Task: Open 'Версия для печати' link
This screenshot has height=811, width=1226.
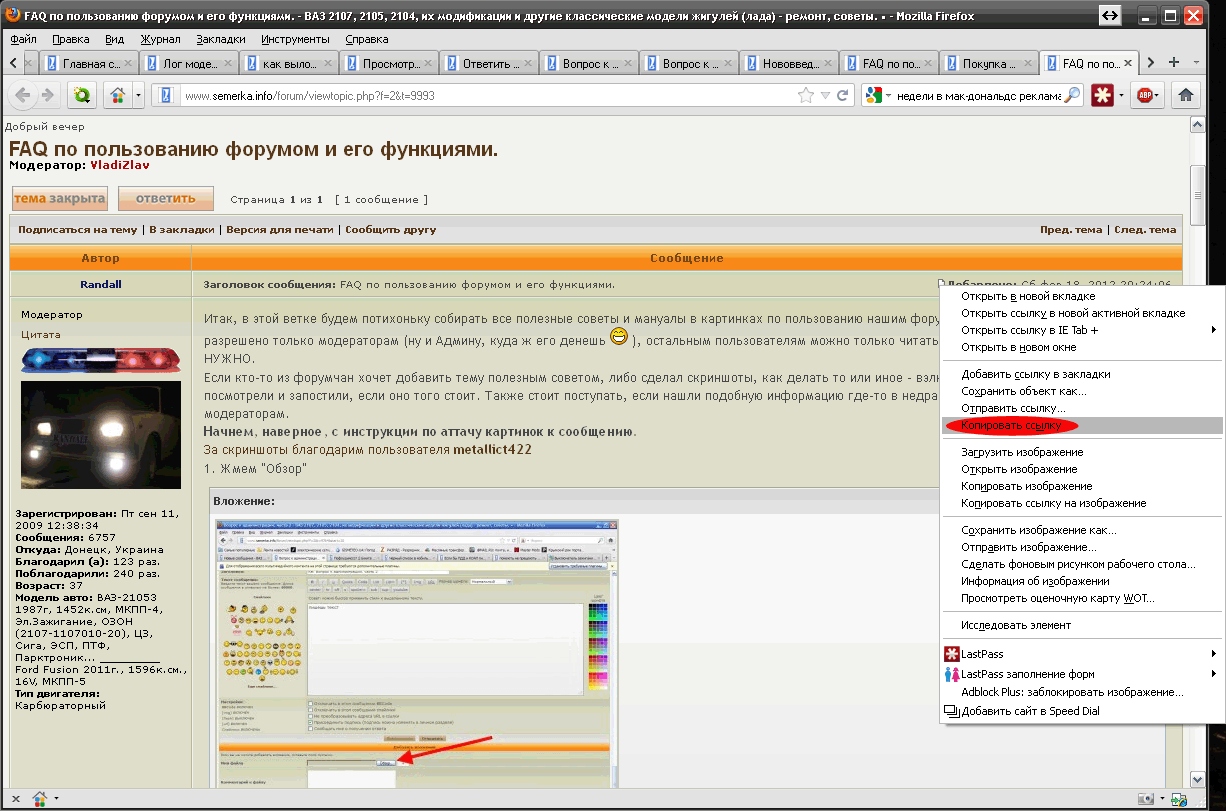Action: click(x=279, y=229)
